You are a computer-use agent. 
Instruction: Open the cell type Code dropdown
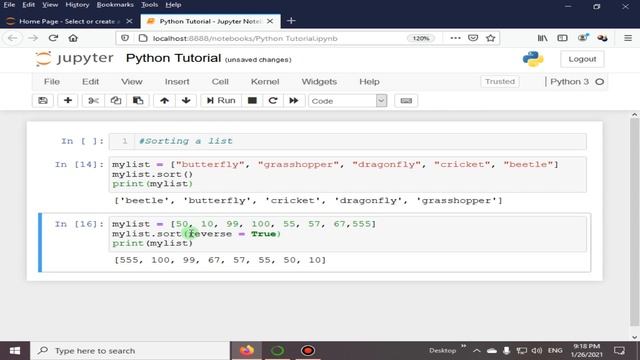(x=348, y=101)
